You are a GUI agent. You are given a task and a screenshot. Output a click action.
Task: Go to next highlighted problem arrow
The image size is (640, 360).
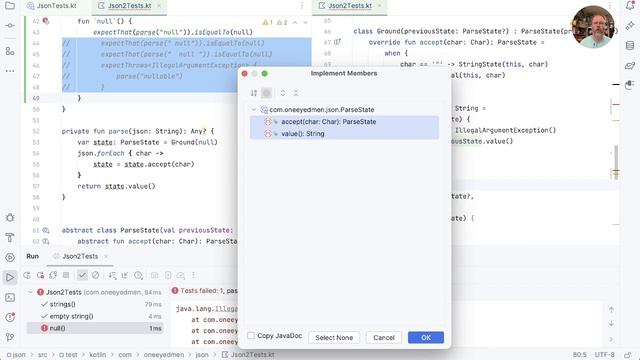point(305,22)
